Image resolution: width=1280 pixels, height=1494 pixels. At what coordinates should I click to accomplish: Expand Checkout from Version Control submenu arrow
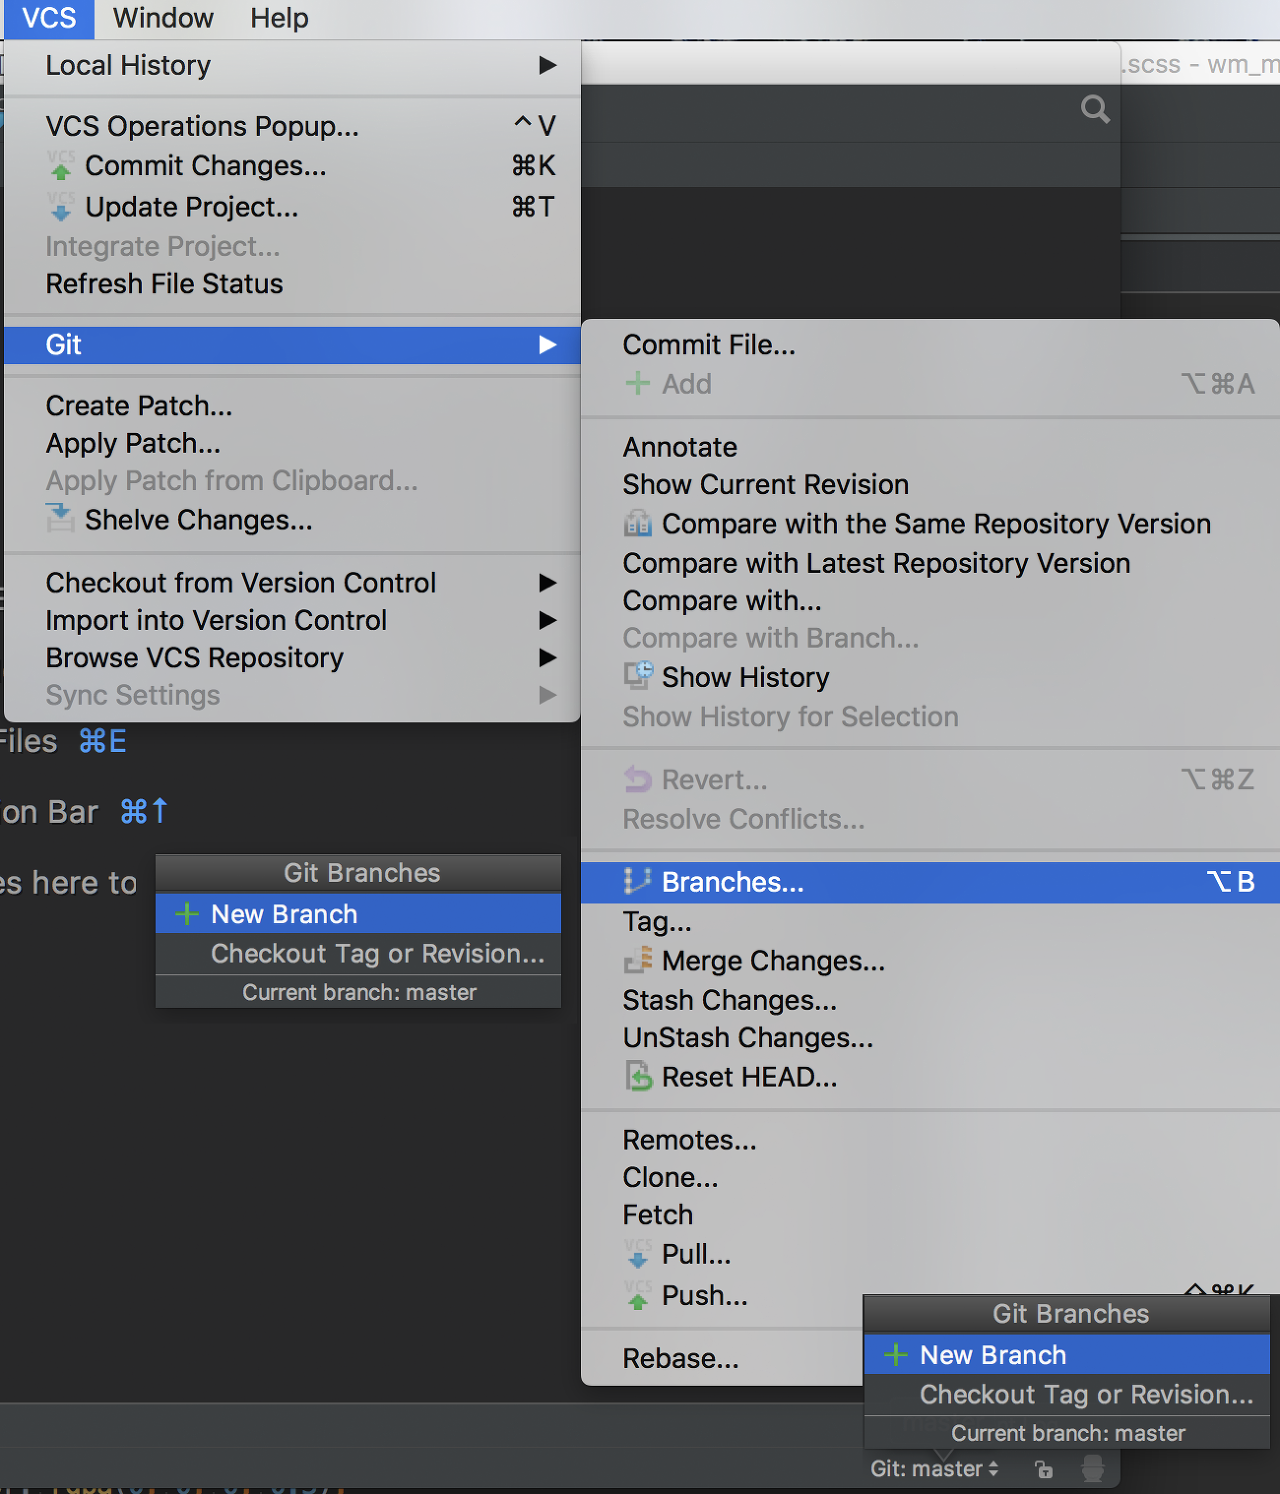pos(547,583)
